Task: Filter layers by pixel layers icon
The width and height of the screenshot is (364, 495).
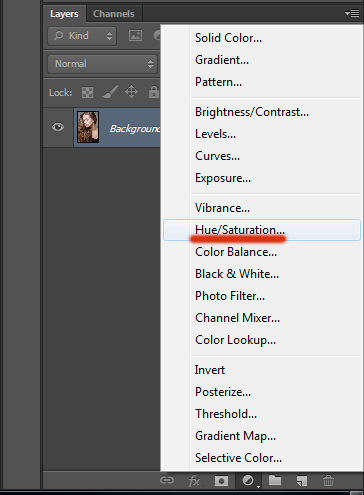Action: coord(135,36)
